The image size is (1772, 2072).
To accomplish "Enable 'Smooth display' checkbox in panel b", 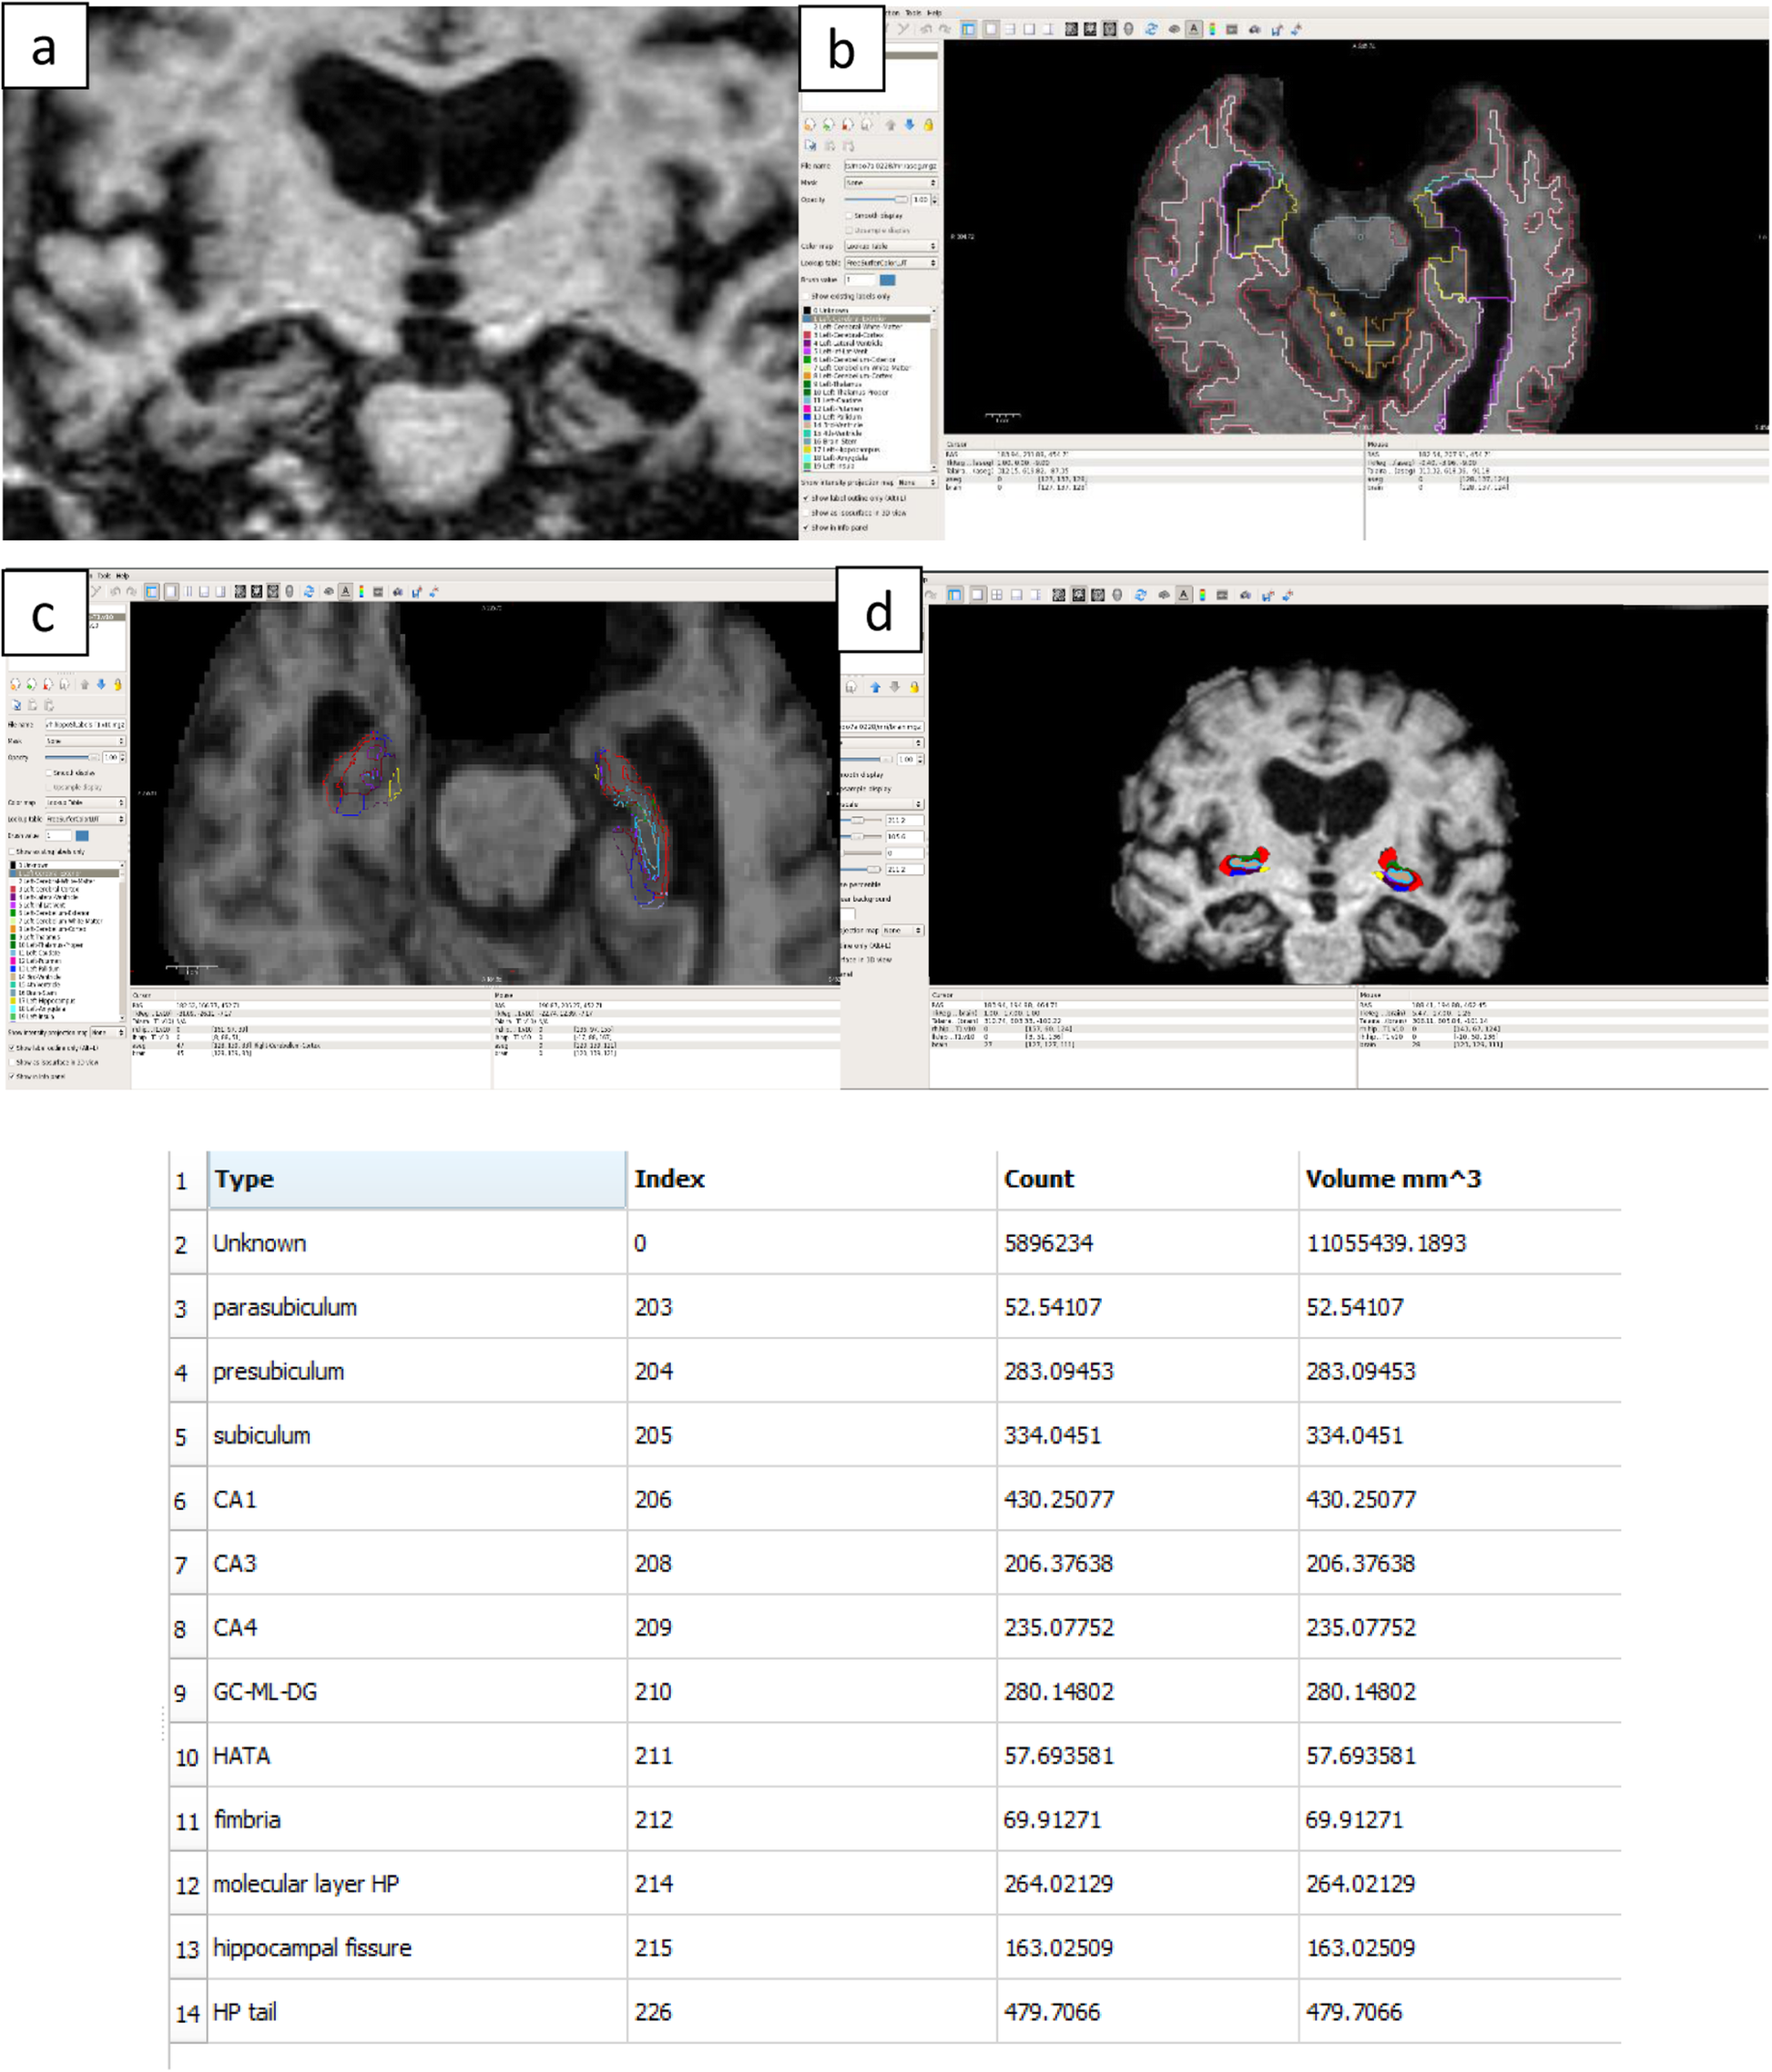I will click(849, 215).
